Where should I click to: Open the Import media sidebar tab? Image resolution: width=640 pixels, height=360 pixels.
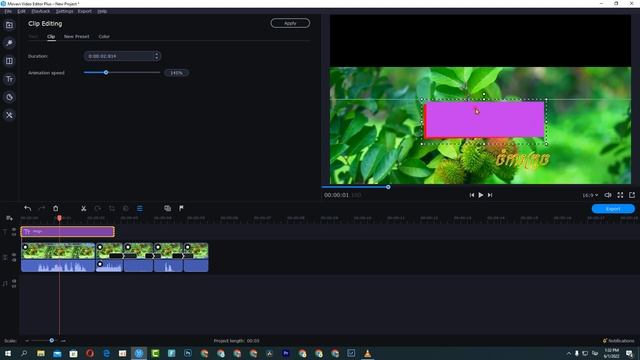(x=9, y=25)
